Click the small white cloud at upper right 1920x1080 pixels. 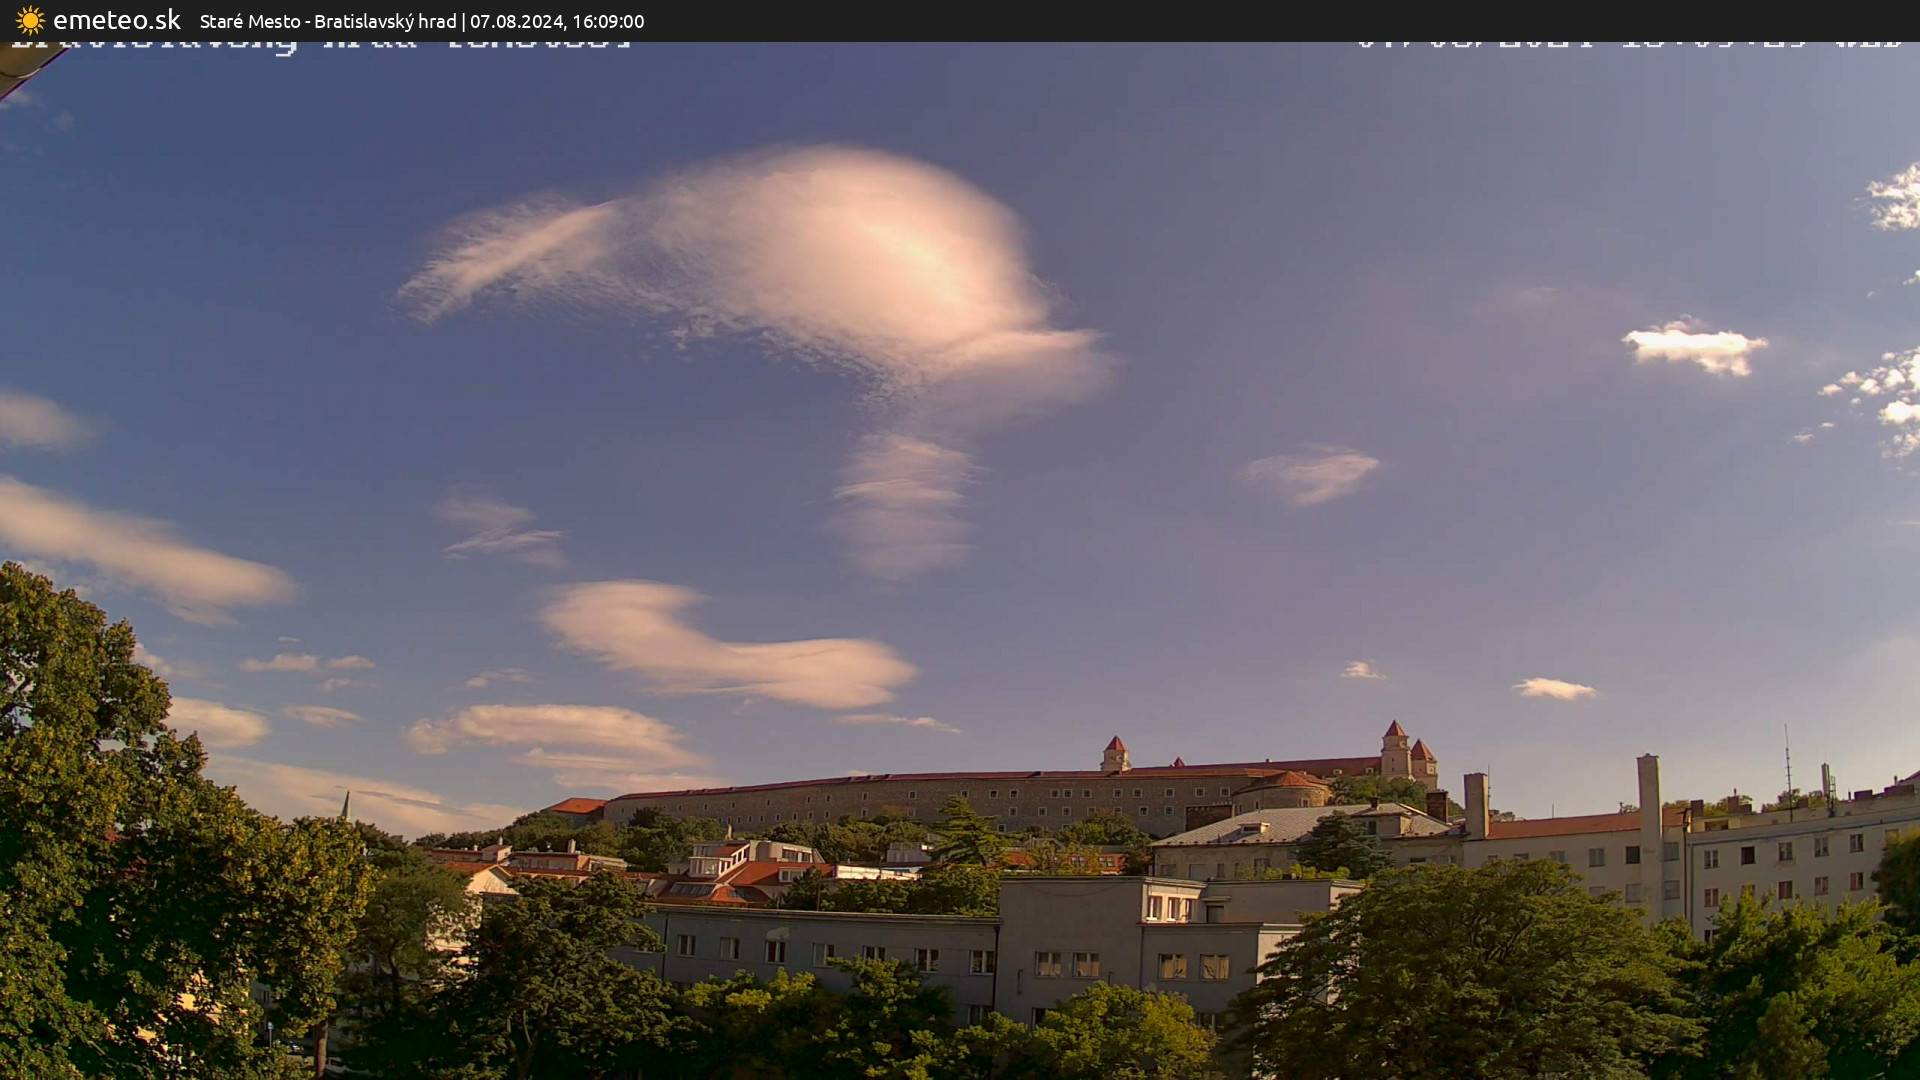(1694, 347)
